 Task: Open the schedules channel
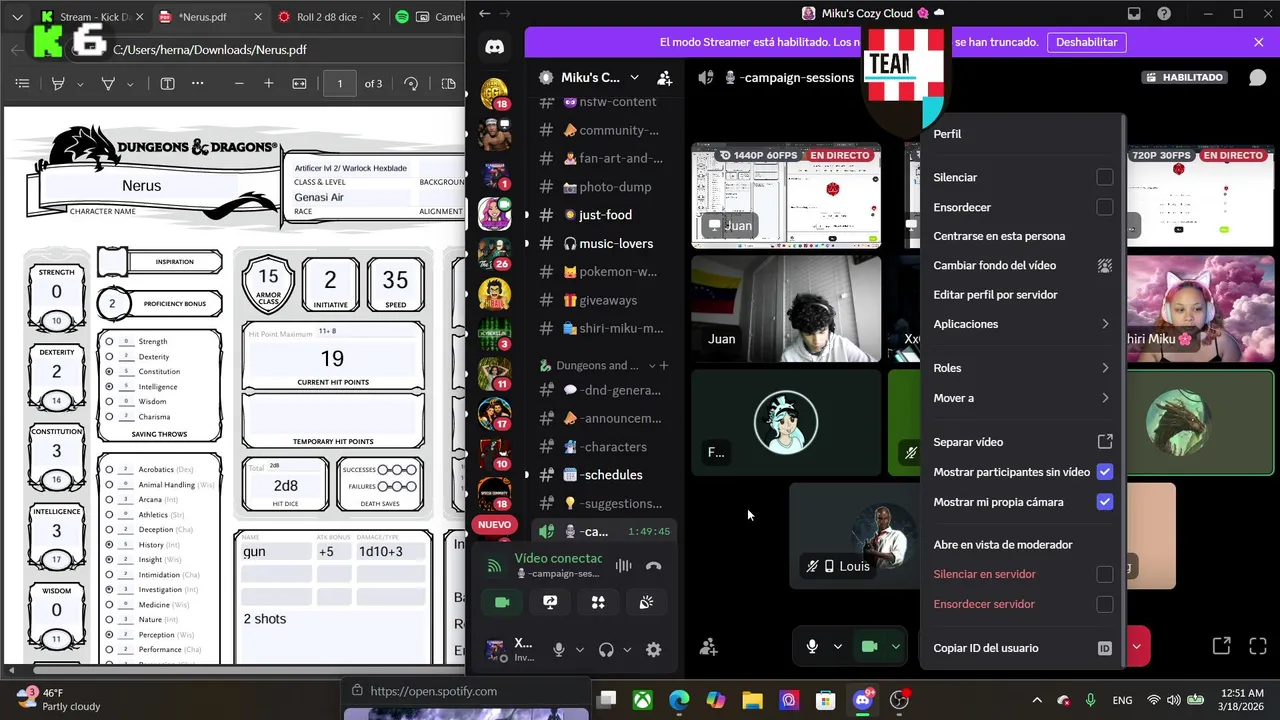pyautogui.click(x=604, y=475)
